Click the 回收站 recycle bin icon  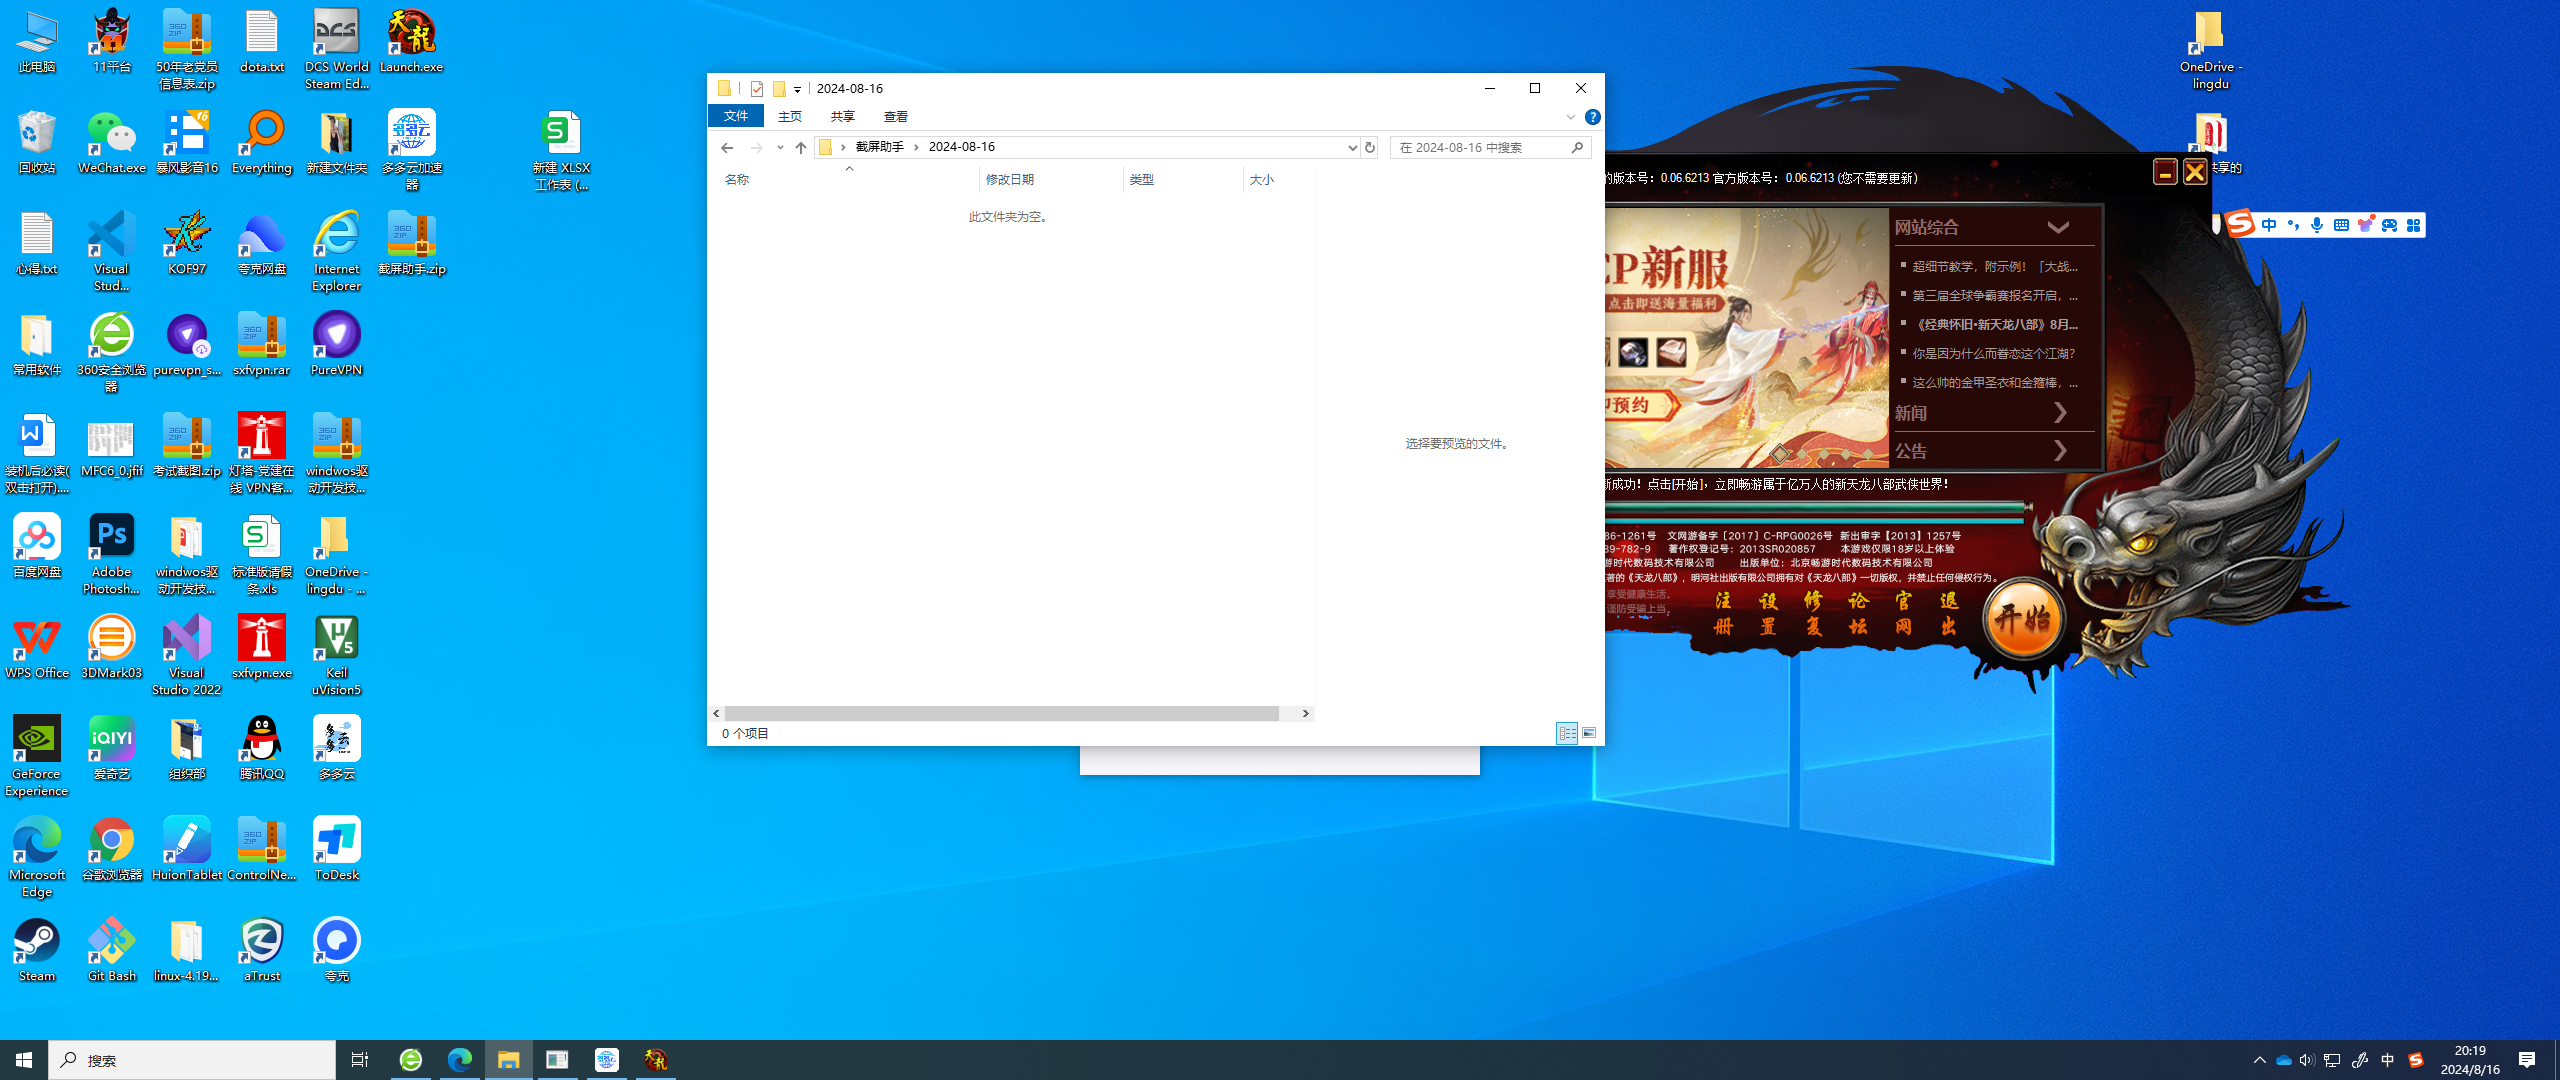coord(37,143)
